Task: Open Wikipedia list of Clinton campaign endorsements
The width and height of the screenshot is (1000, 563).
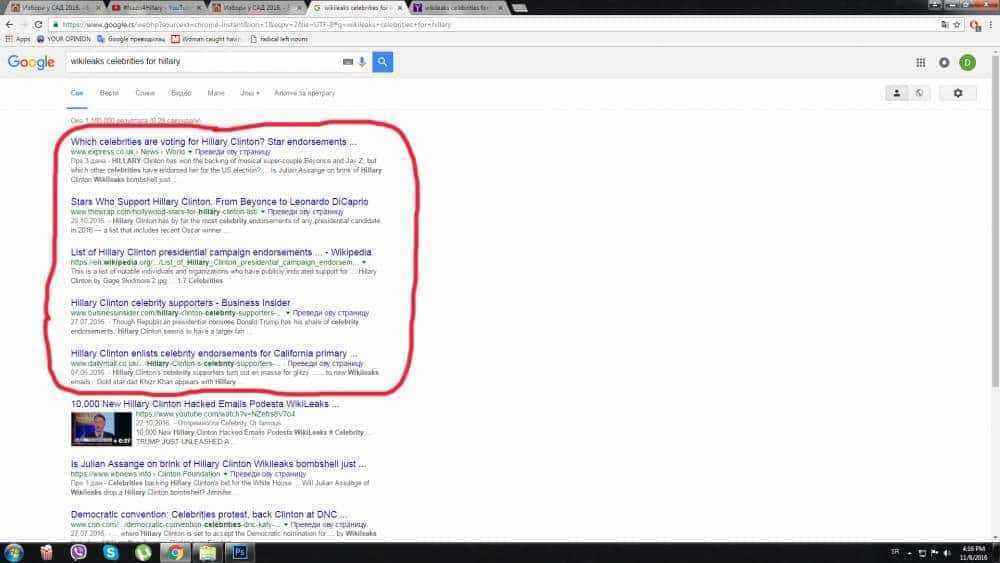Action: tap(221, 252)
